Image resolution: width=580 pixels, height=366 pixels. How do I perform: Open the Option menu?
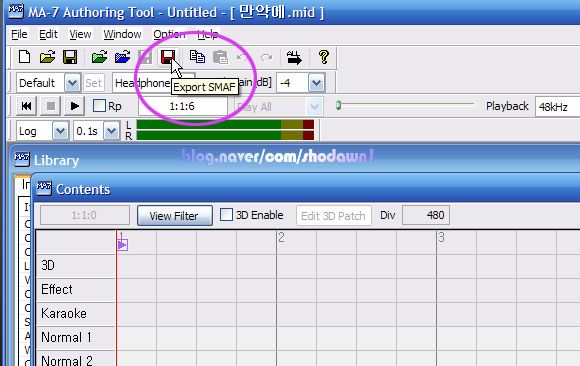coord(169,34)
